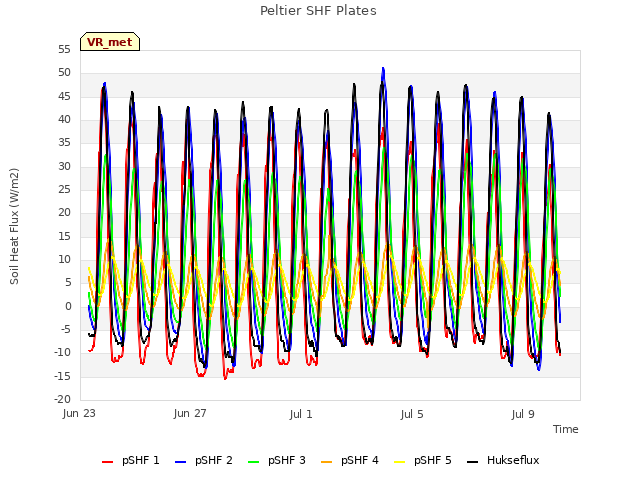Click the -20 y-axis tick label
This screenshot has width=640, height=480.
click(62, 400)
